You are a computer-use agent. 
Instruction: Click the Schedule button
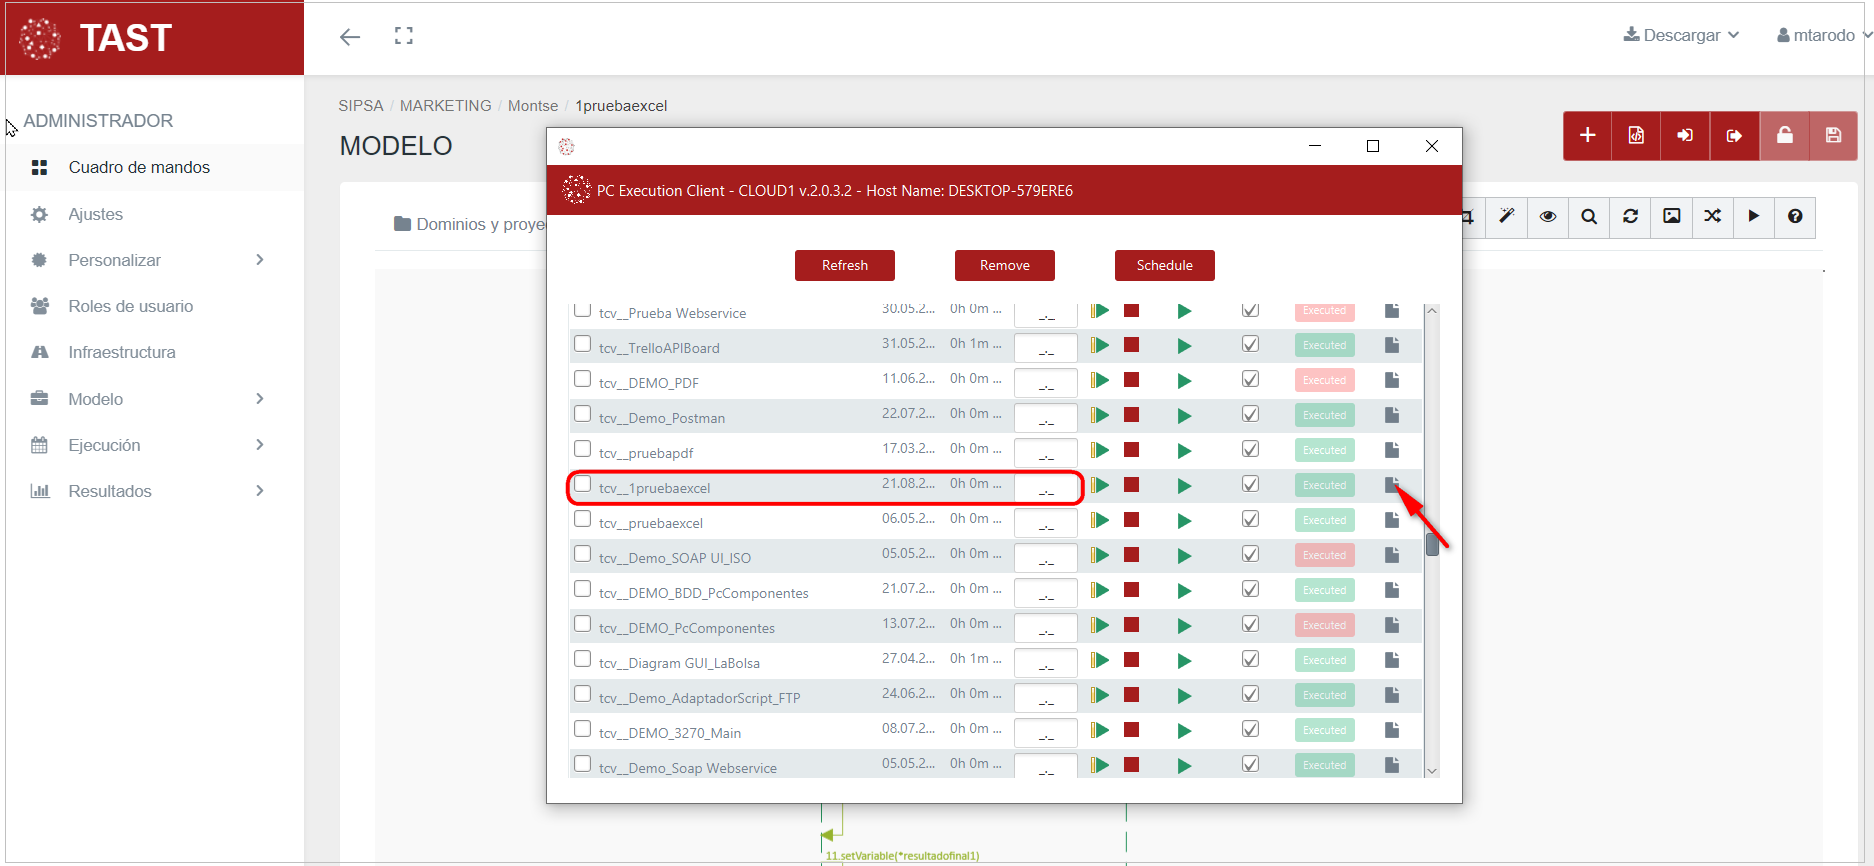[1164, 265]
